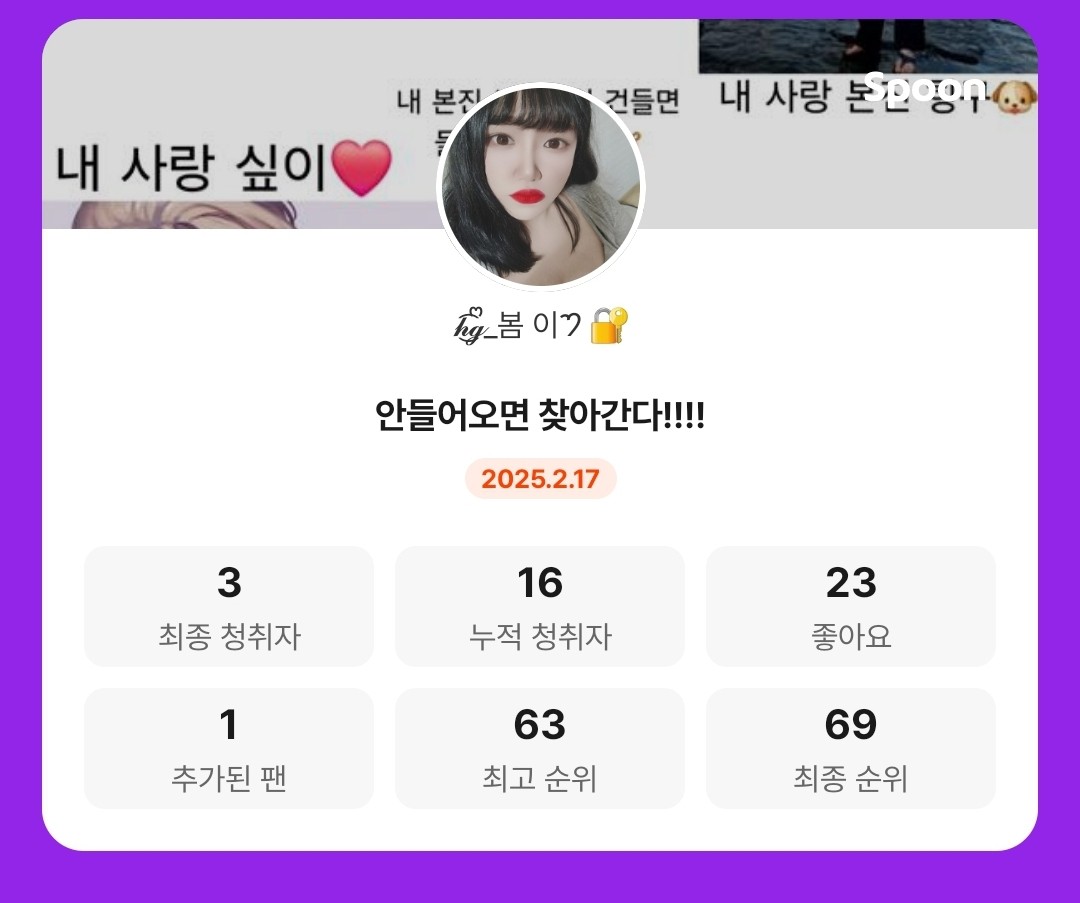
Task: Click the dark ocean photo in banner
Action: [868, 46]
